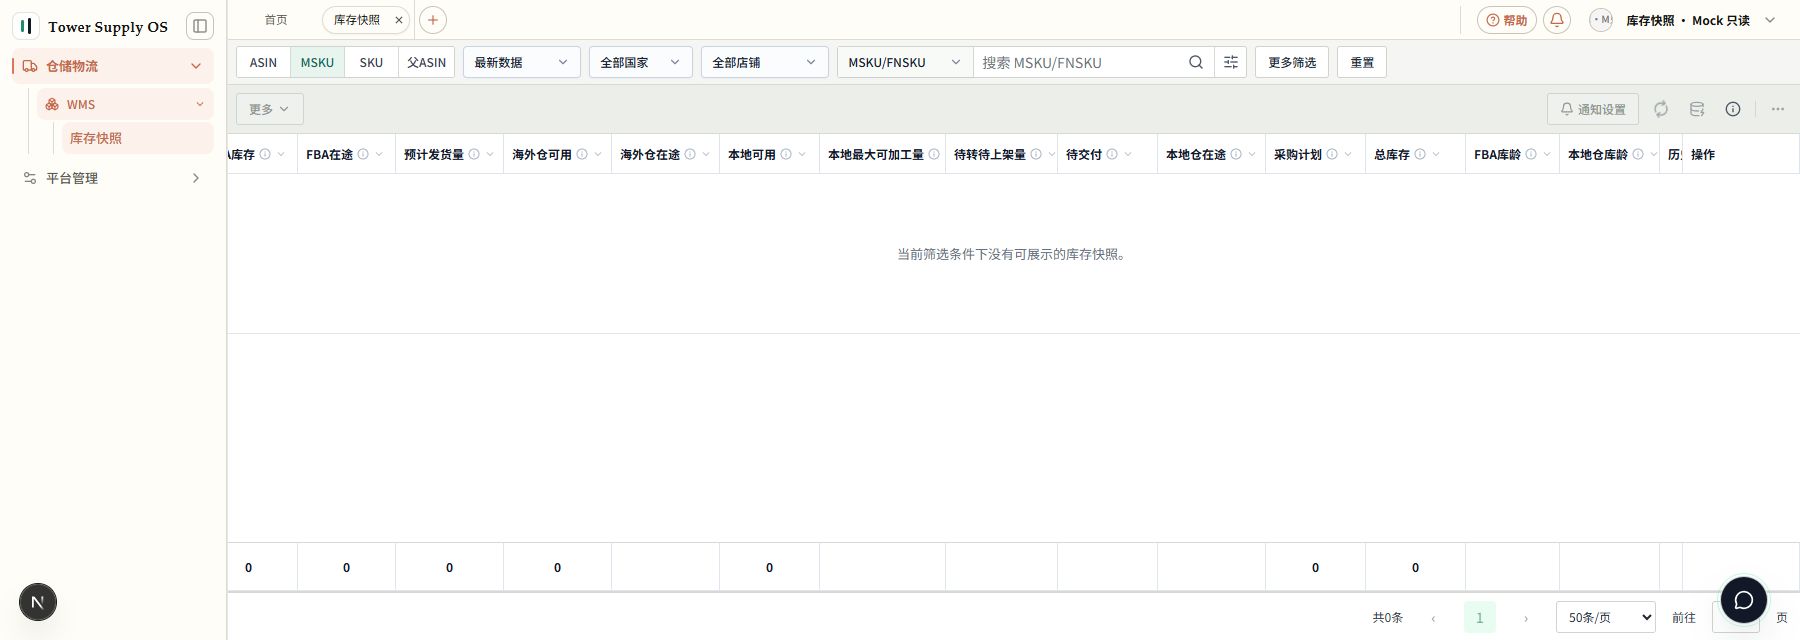Viewport: 1800px width, 640px height.
Task: Click info icon next to 本地最大可加工量
Action: tap(934, 154)
